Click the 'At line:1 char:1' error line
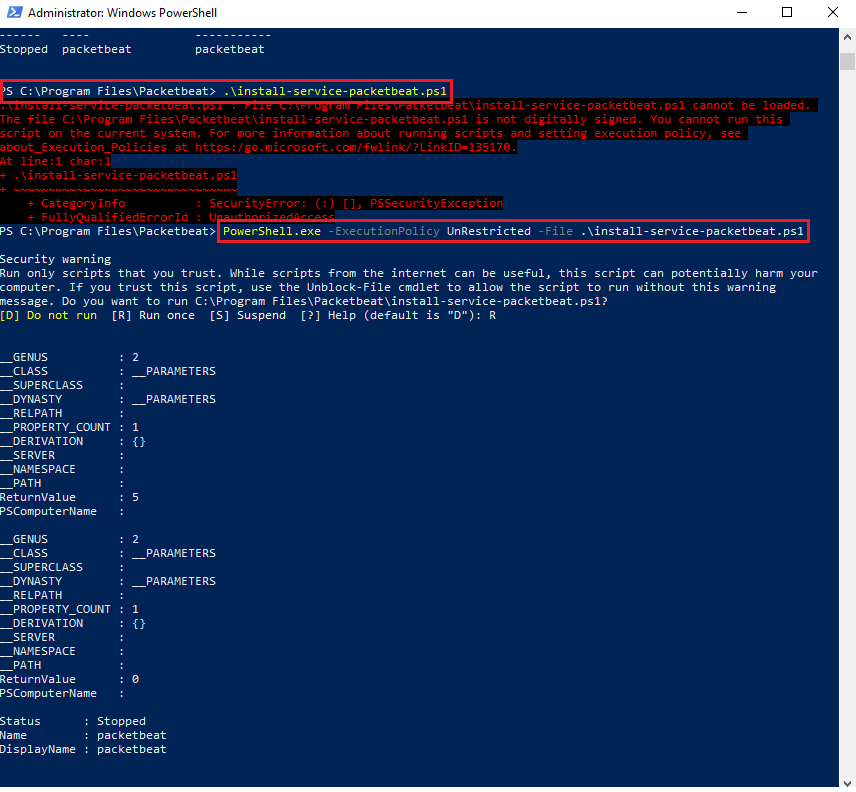 pos(56,162)
